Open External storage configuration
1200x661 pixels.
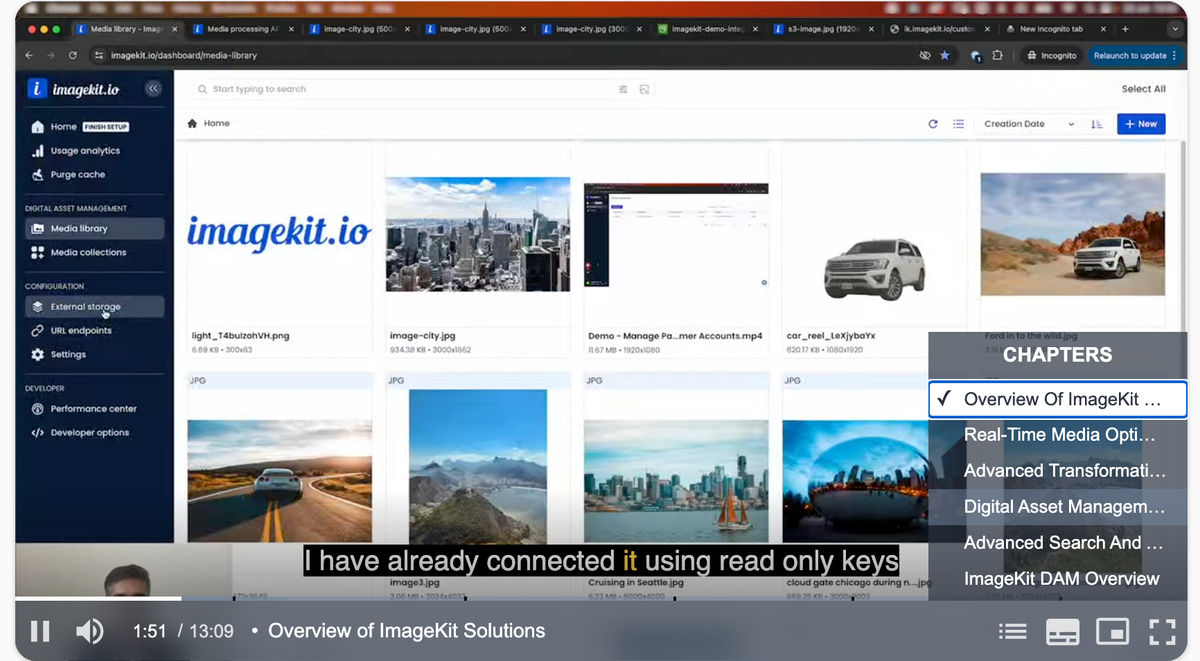tap(86, 307)
